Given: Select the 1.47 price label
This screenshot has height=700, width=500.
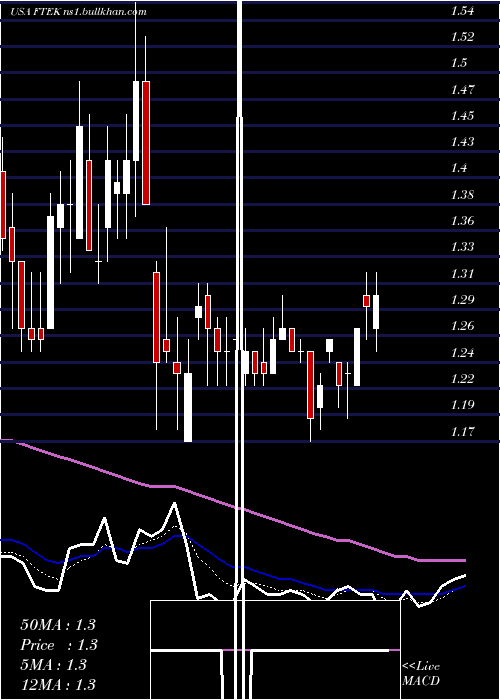Looking at the screenshot, I should pyautogui.click(x=462, y=90).
